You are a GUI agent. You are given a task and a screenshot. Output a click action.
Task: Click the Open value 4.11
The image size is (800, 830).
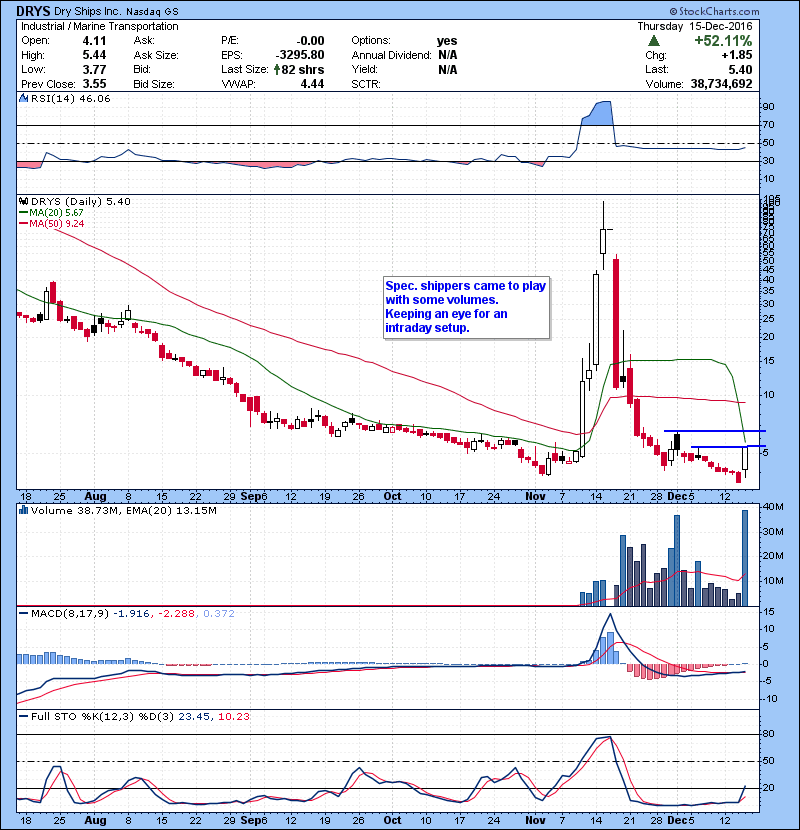(x=94, y=41)
